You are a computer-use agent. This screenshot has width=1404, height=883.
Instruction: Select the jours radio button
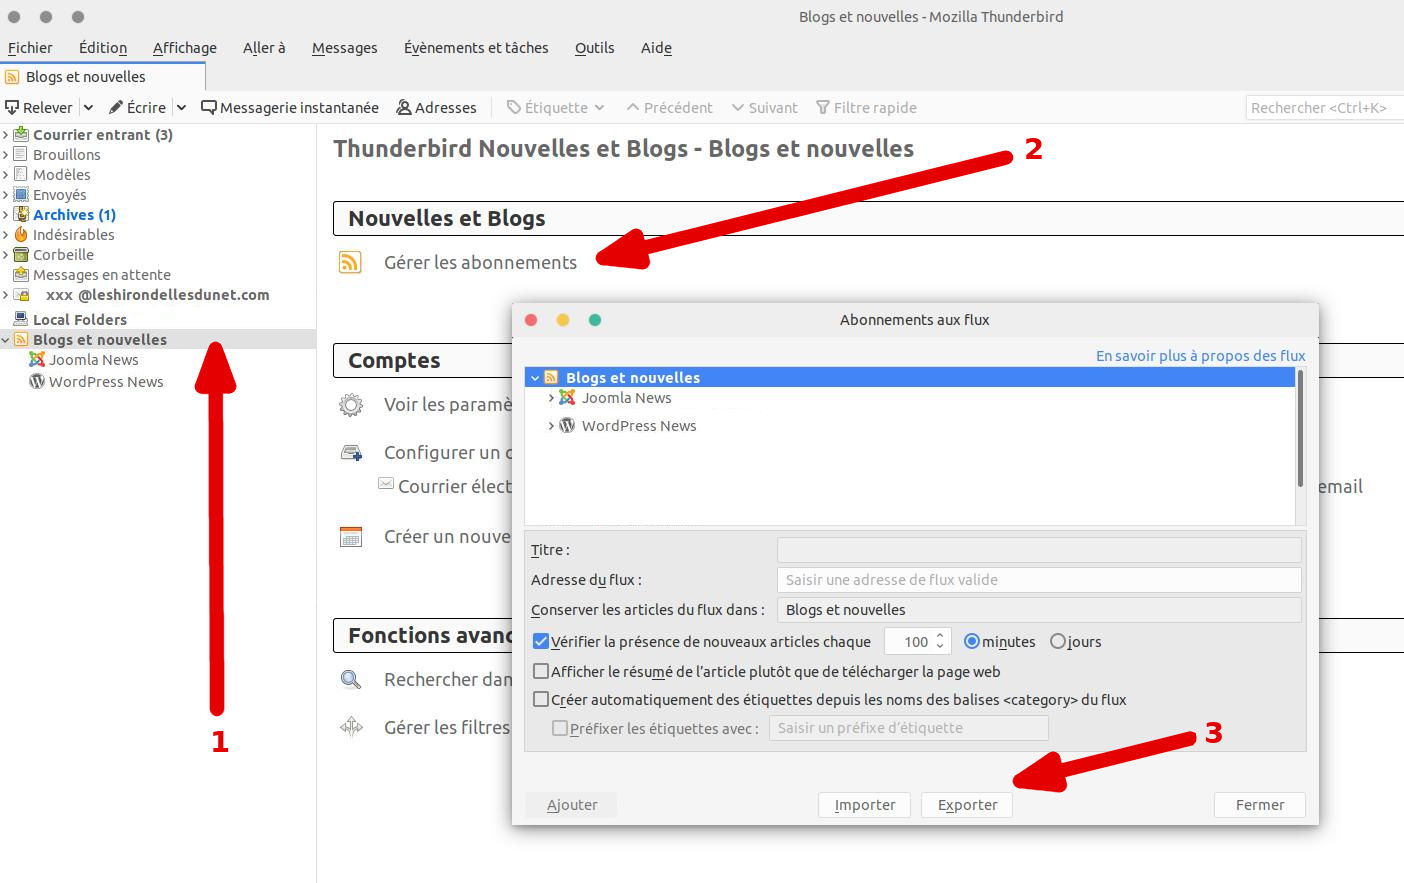point(1058,641)
